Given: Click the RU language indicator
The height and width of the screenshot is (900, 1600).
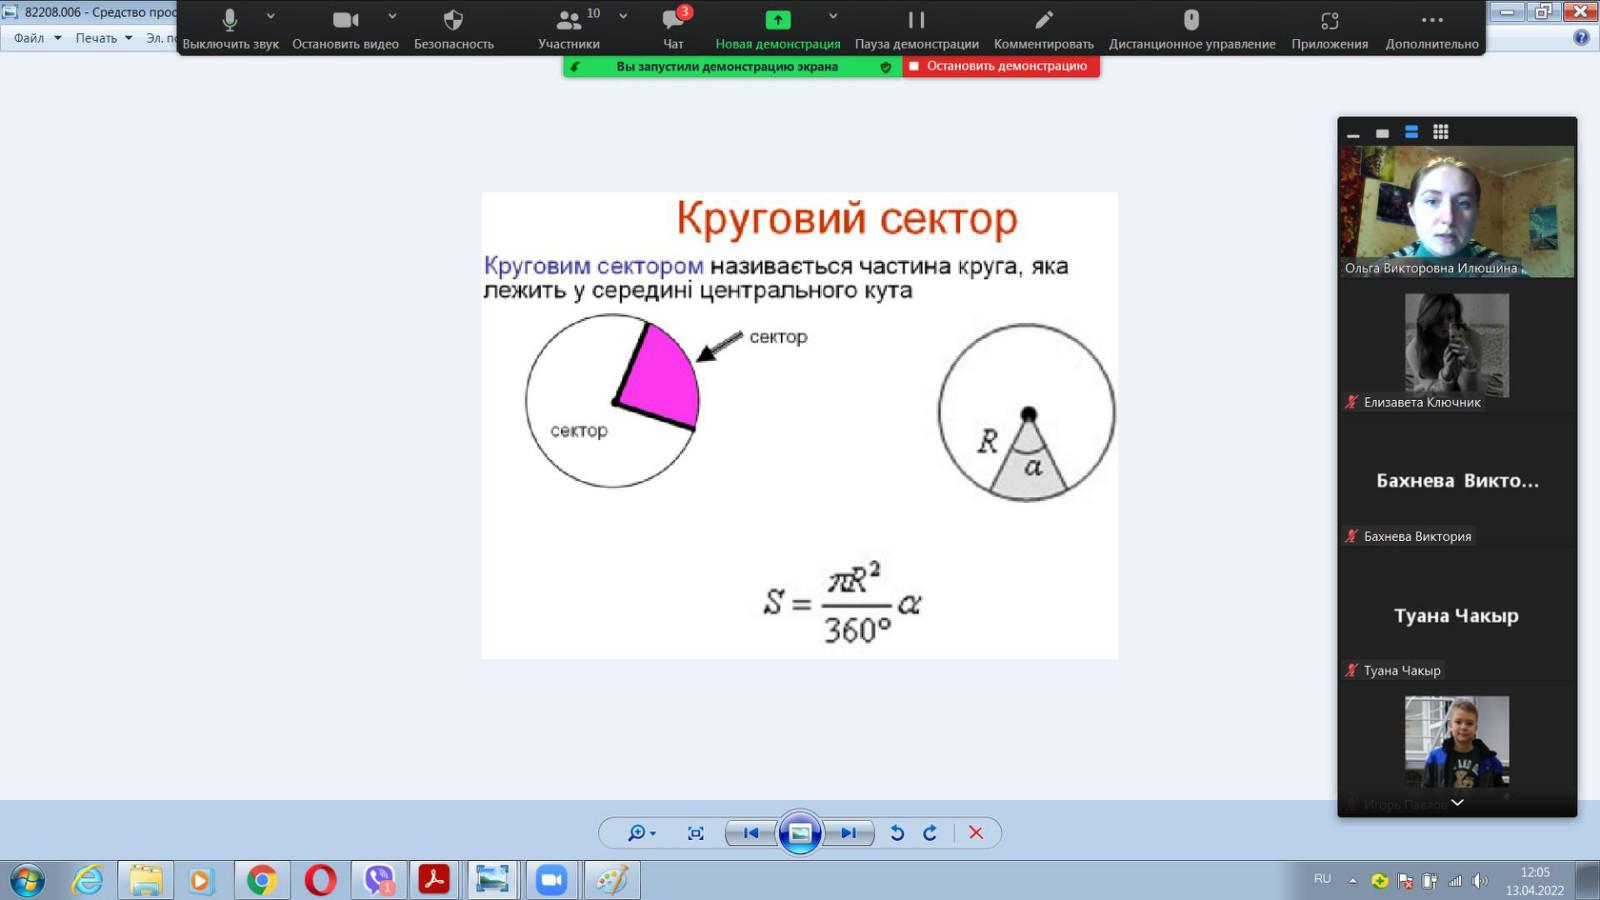Looking at the screenshot, I should [x=1323, y=879].
